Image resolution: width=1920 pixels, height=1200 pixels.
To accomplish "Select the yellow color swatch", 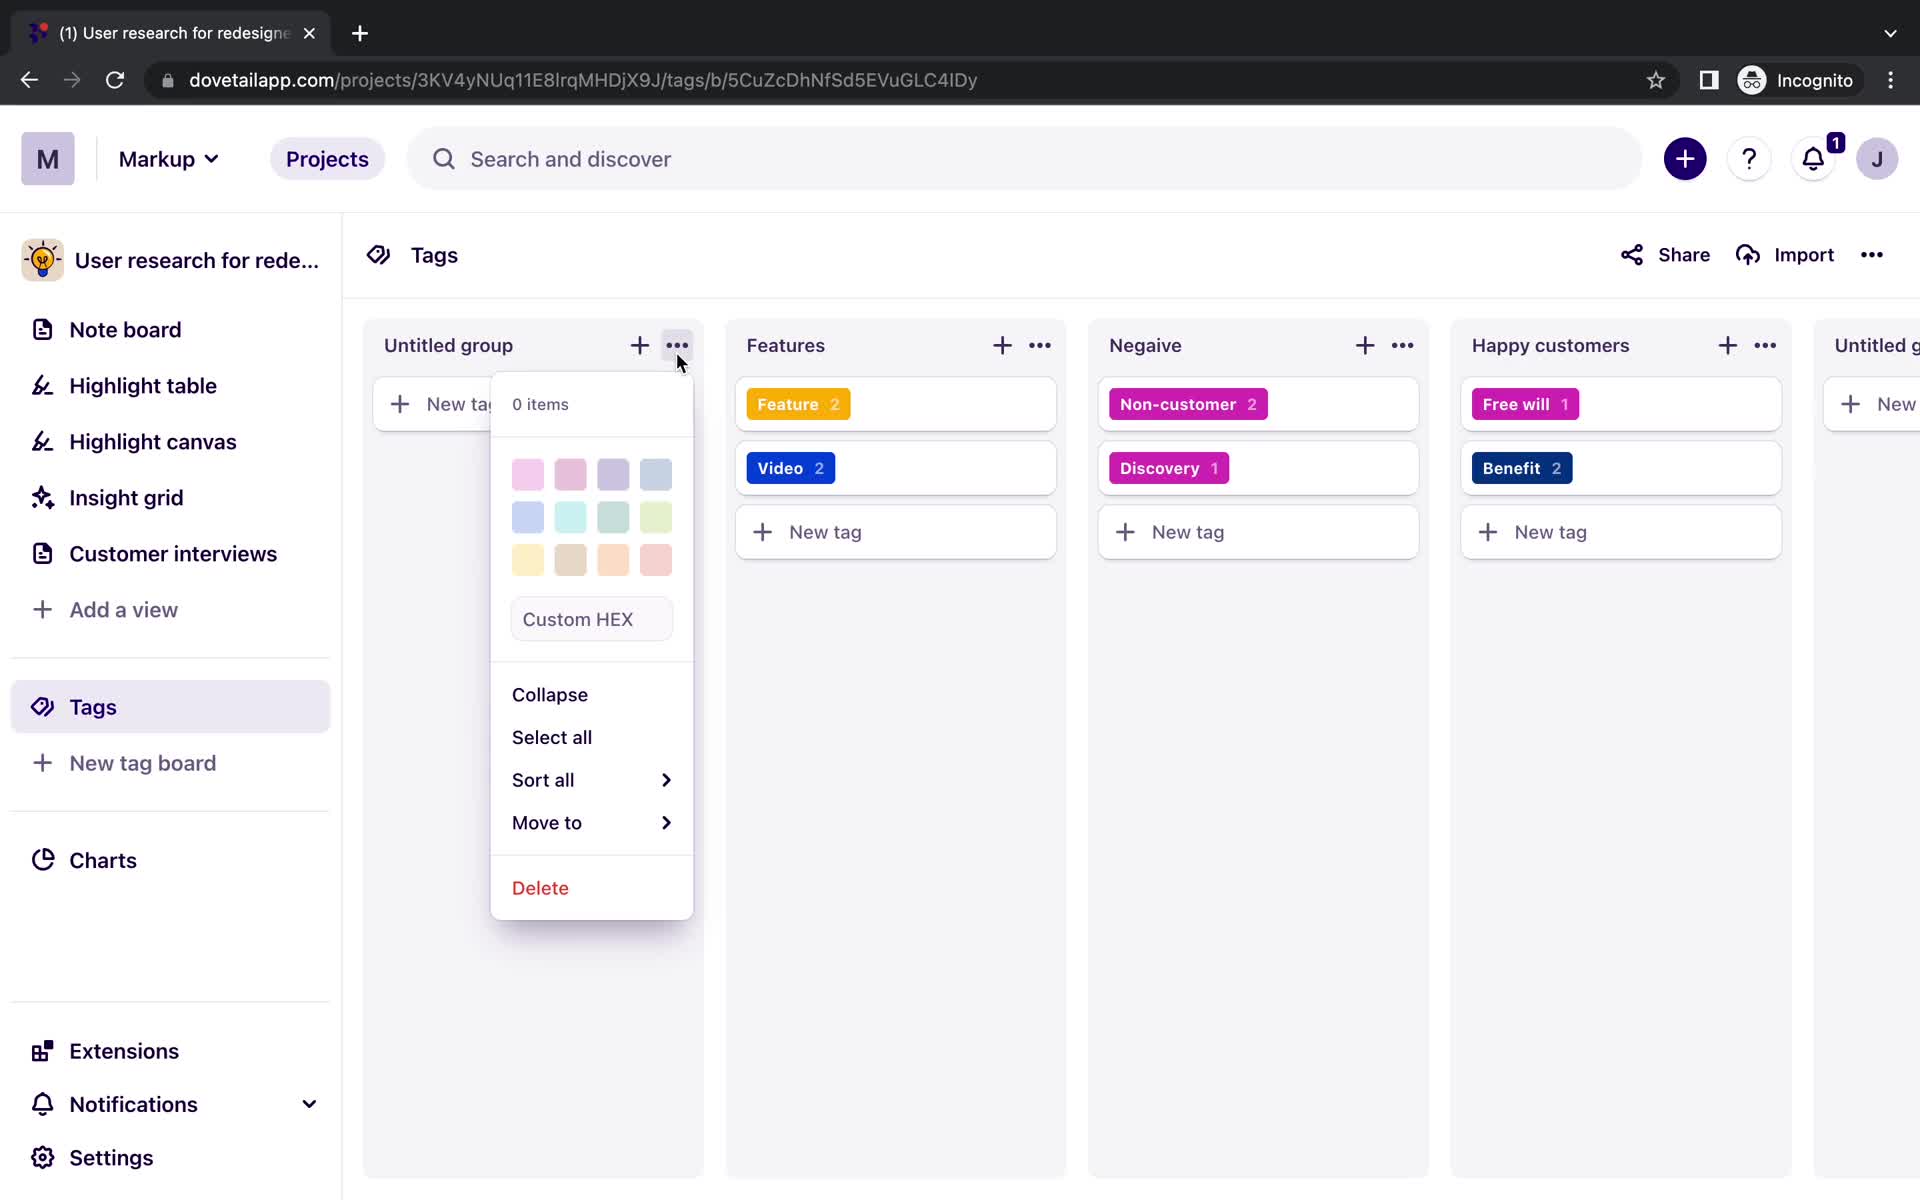I will click(x=527, y=559).
